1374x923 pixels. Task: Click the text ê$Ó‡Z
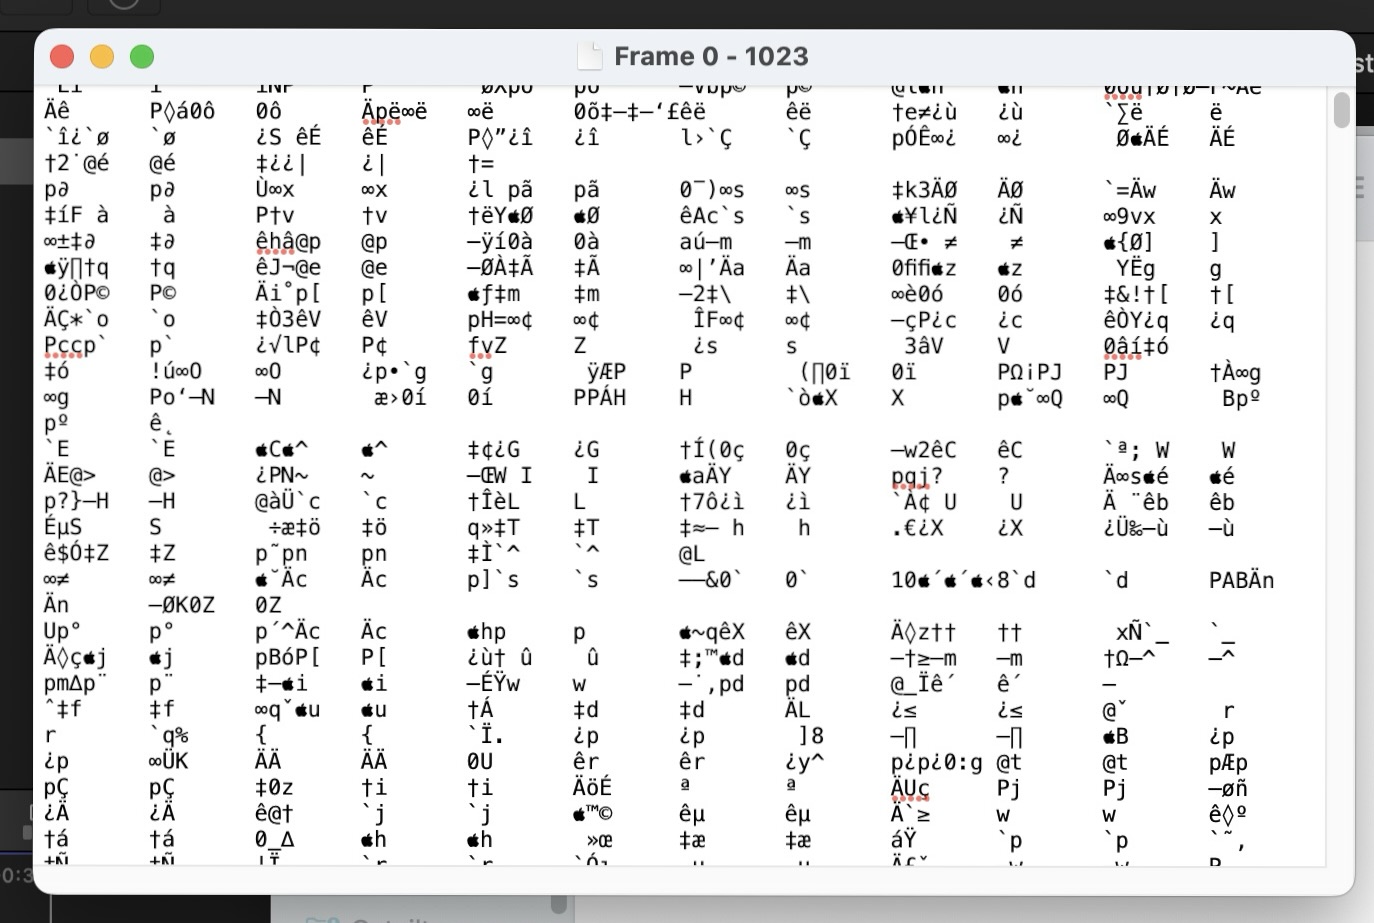pyautogui.click(x=76, y=554)
